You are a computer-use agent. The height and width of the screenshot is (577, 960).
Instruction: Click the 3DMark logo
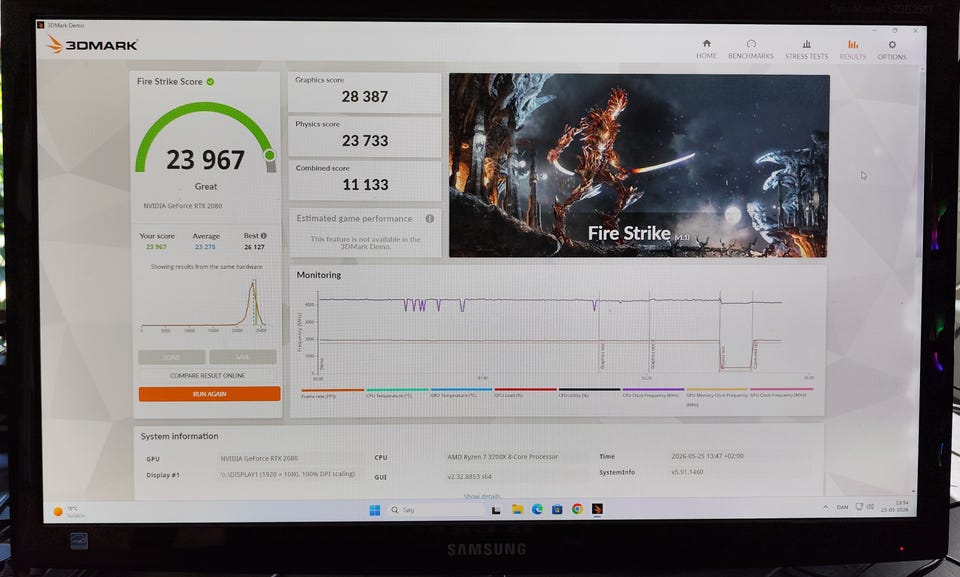(92, 45)
